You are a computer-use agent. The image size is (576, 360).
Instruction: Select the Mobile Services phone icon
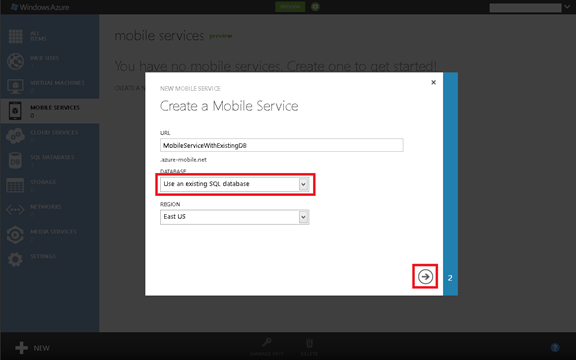tap(15, 111)
